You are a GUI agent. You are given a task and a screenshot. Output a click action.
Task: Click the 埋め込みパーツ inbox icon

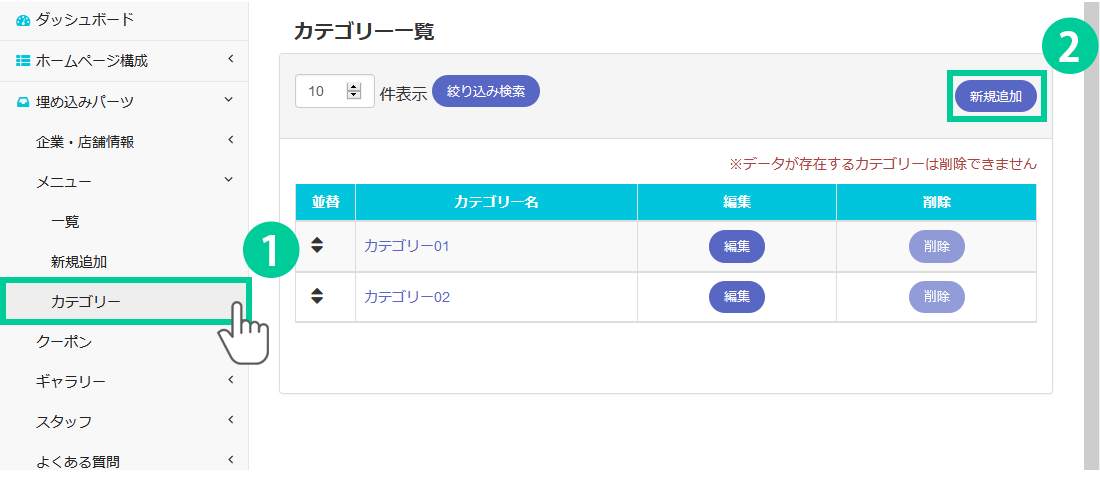coord(23,101)
